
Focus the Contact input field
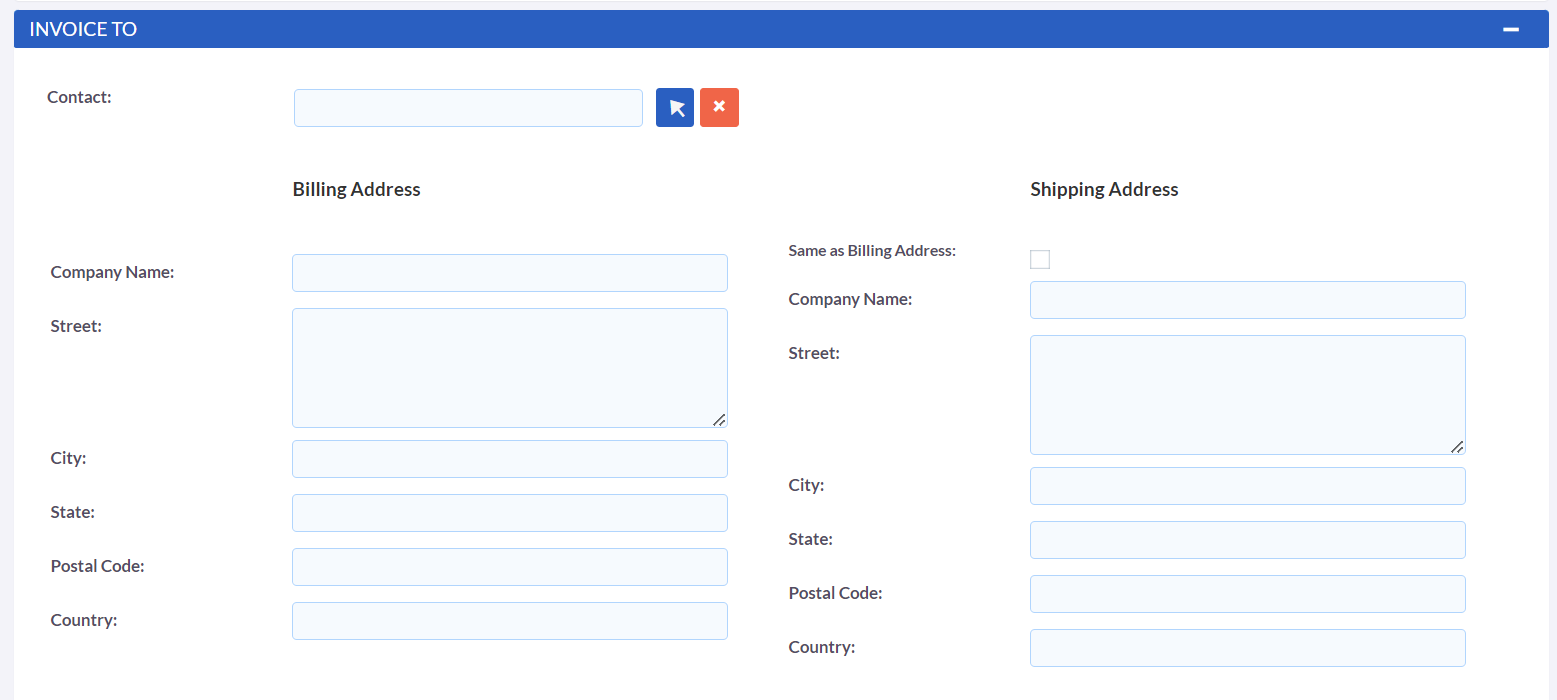[468, 108]
